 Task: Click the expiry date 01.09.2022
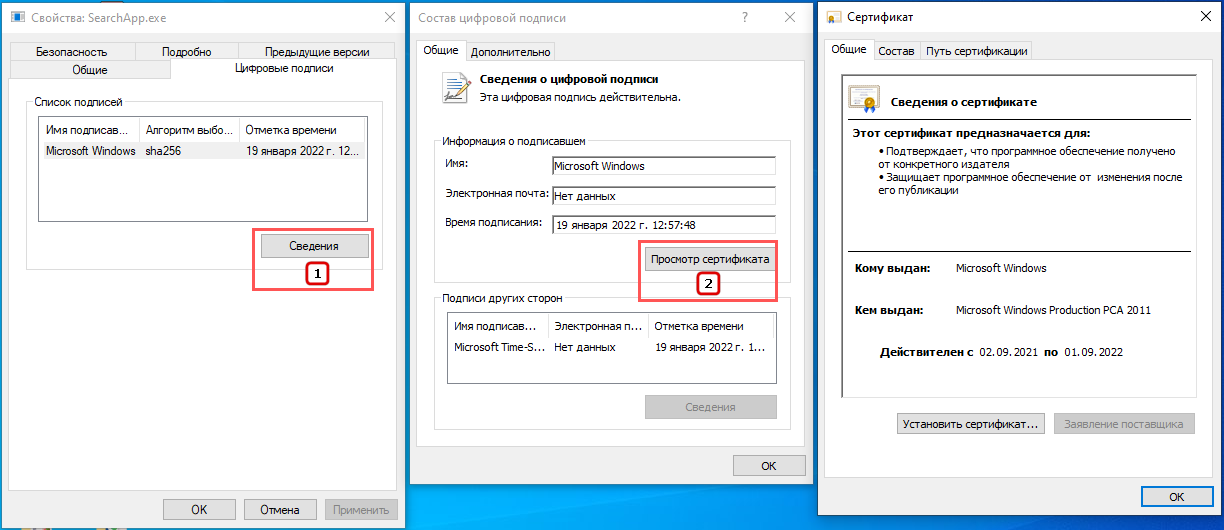(x=1094, y=352)
